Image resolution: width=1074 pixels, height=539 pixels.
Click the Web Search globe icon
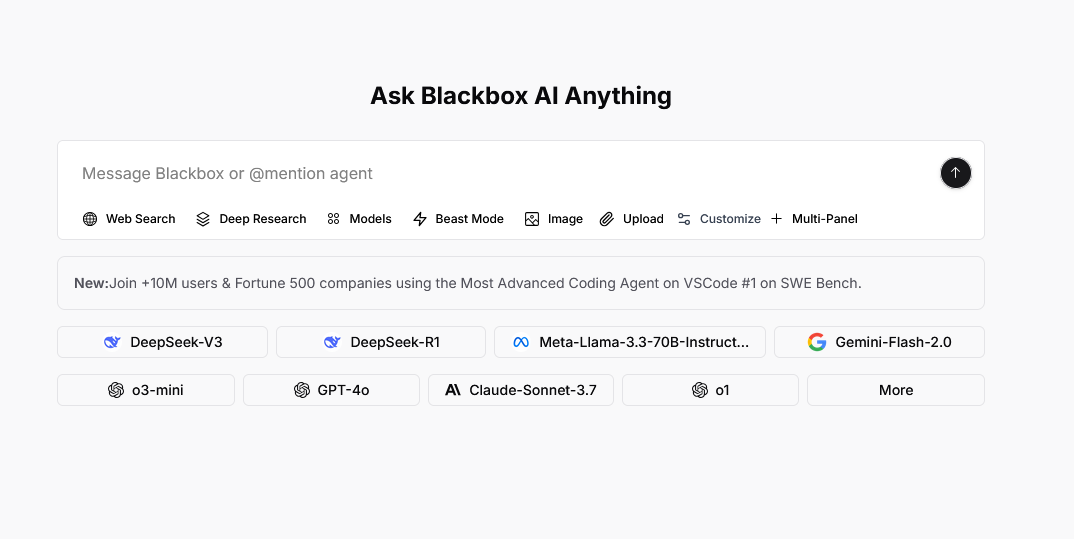pos(90,218)
